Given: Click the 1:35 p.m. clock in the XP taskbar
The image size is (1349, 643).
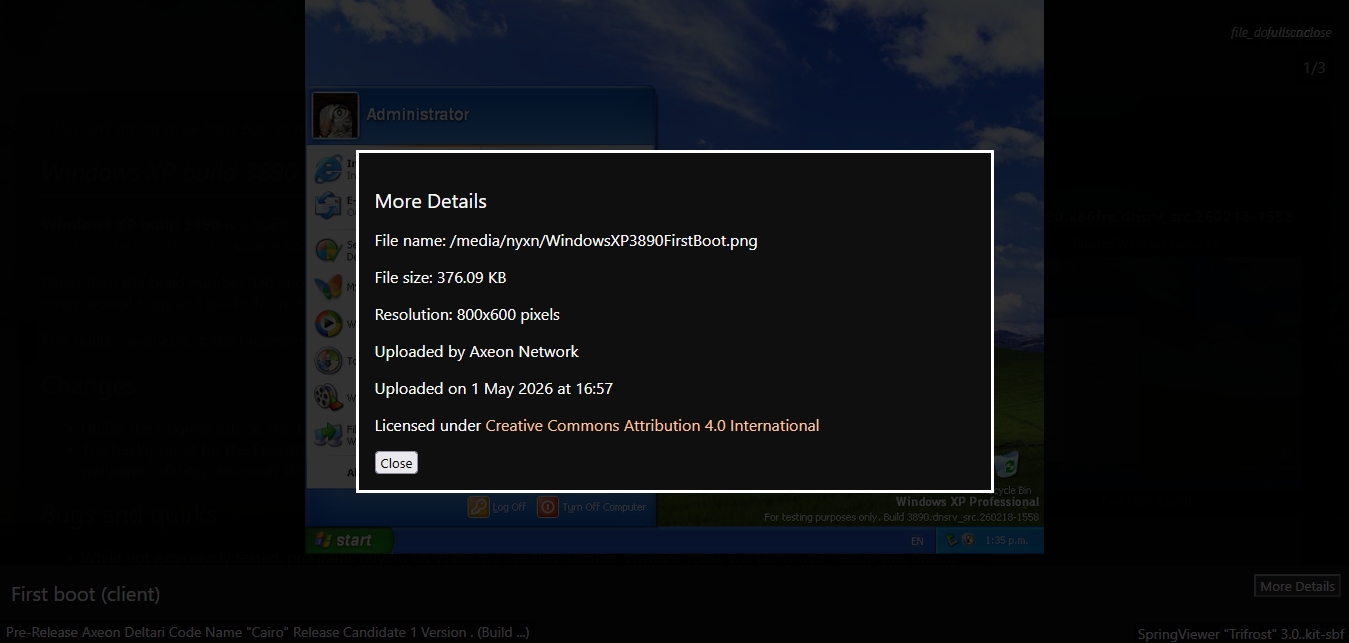Looking at the screenshot, I should click(x=1008, y=541).
